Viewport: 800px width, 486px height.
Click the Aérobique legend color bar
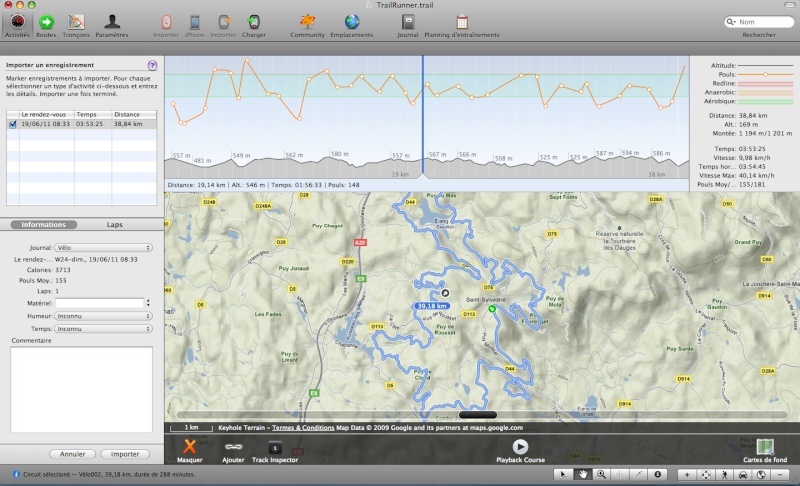coord(765,101)
